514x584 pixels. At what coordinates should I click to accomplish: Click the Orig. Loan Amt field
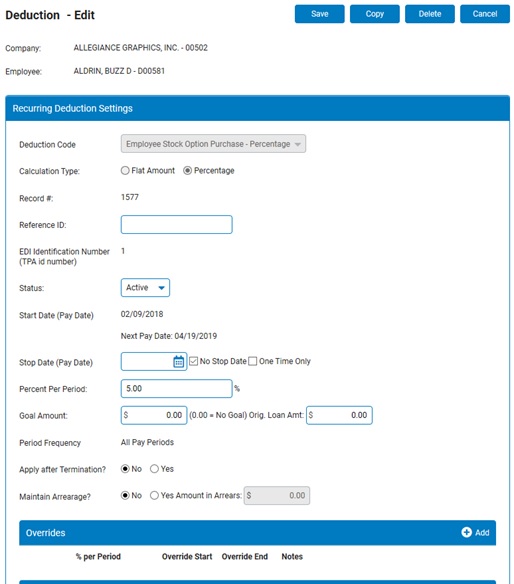[339, 415]
